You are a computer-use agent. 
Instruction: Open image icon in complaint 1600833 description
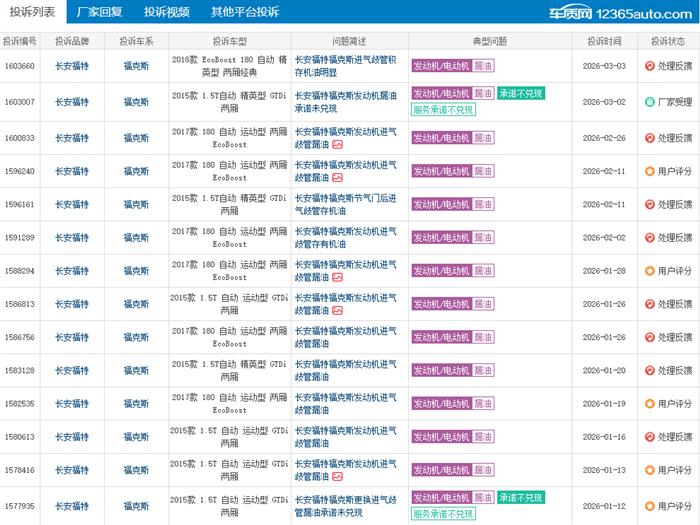tap(337, 145)
